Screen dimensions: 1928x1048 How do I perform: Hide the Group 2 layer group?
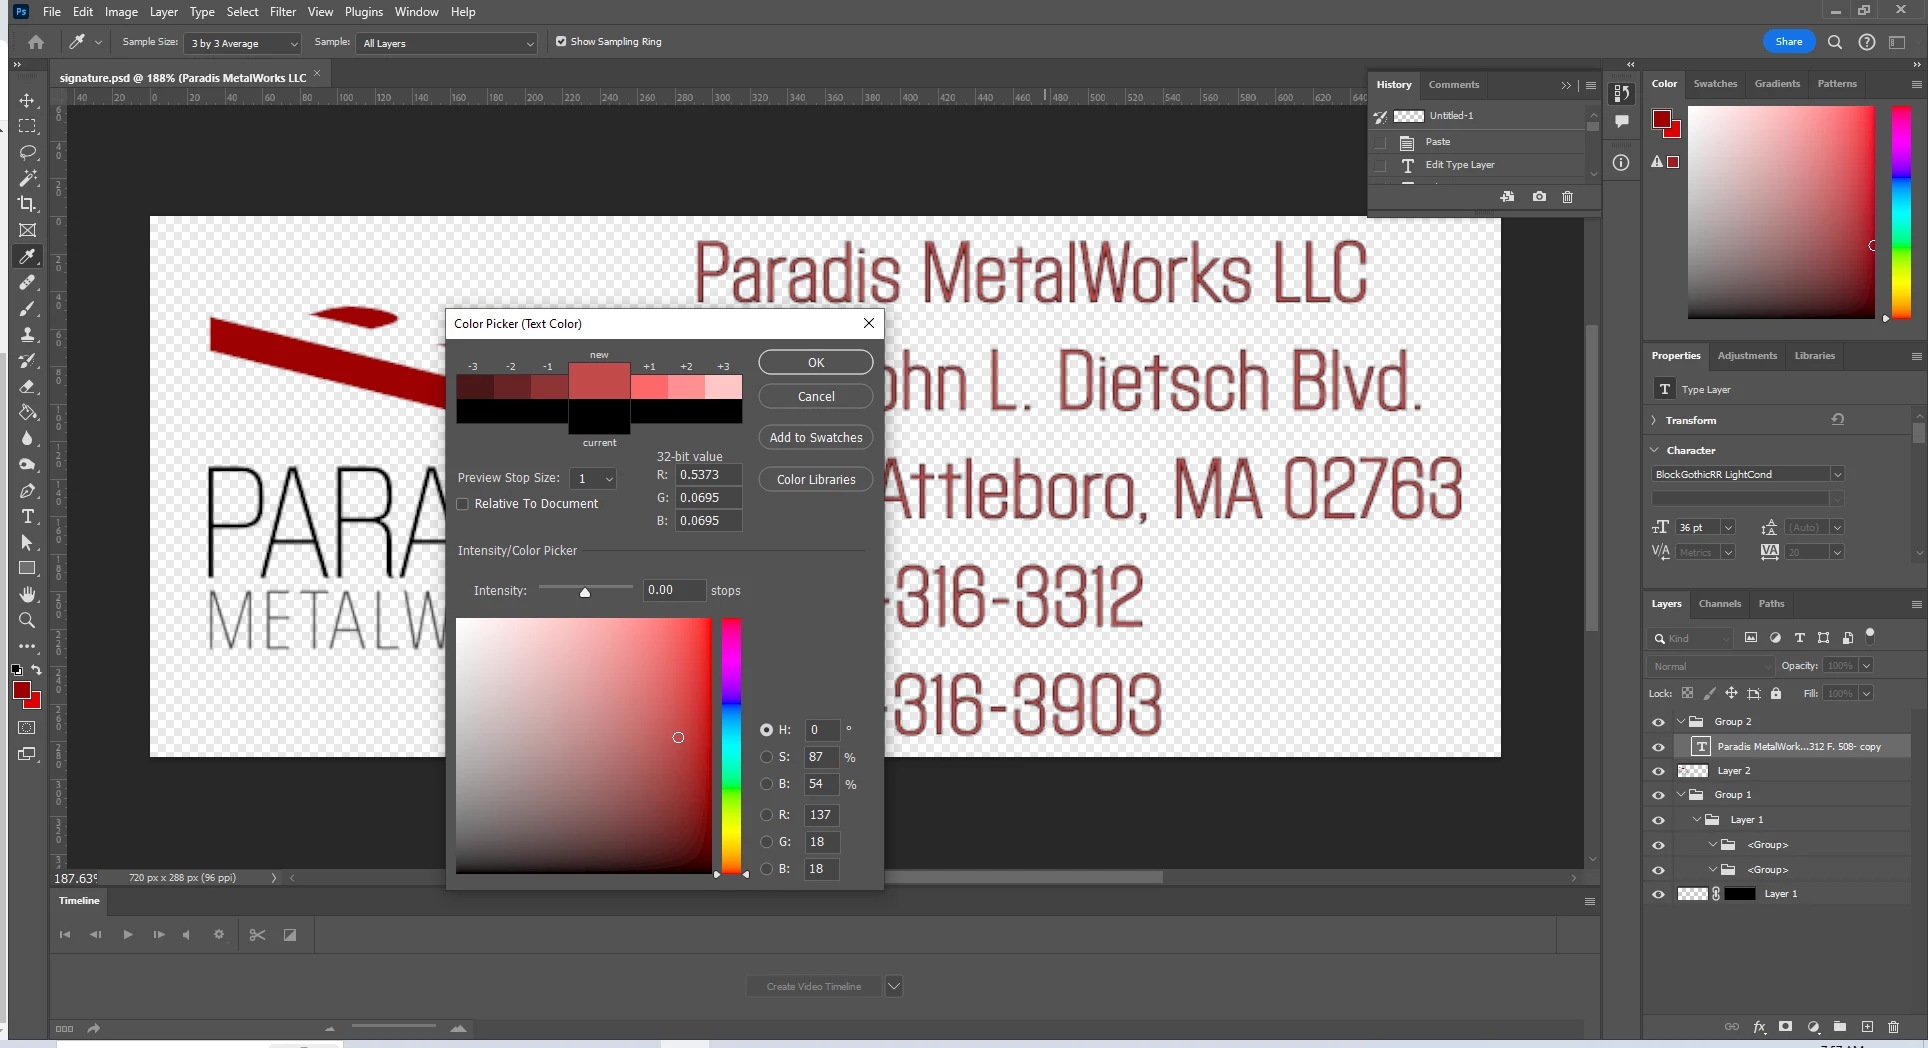[1658, 722]
